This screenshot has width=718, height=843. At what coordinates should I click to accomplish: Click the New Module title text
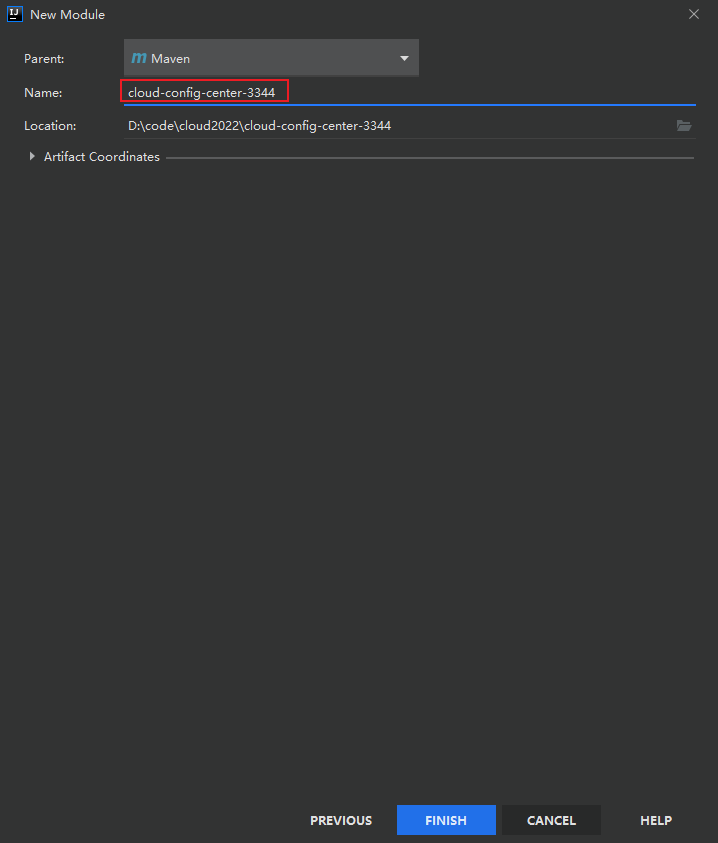tap(67, 15)
